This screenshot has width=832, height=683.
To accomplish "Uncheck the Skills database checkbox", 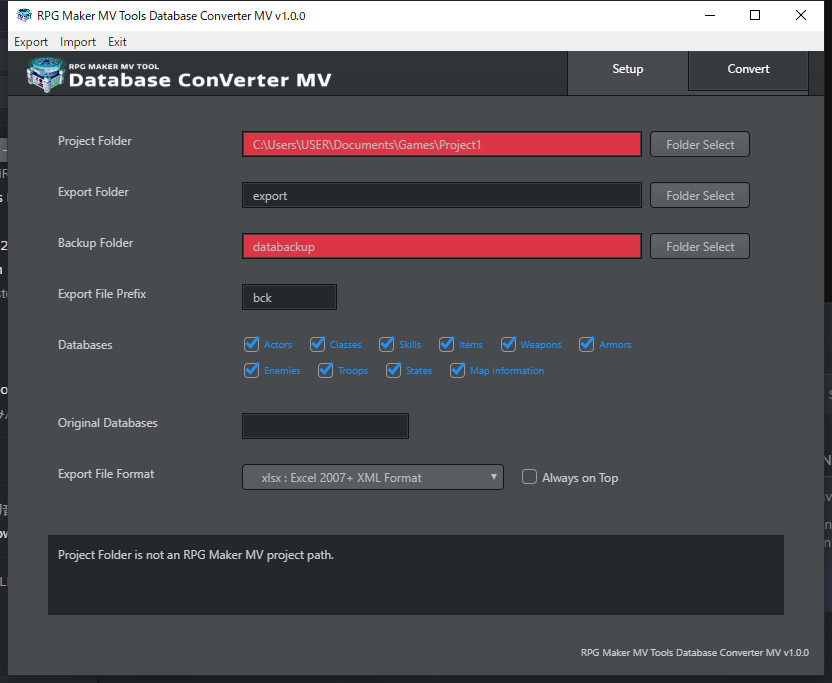I will pos(385,344).
